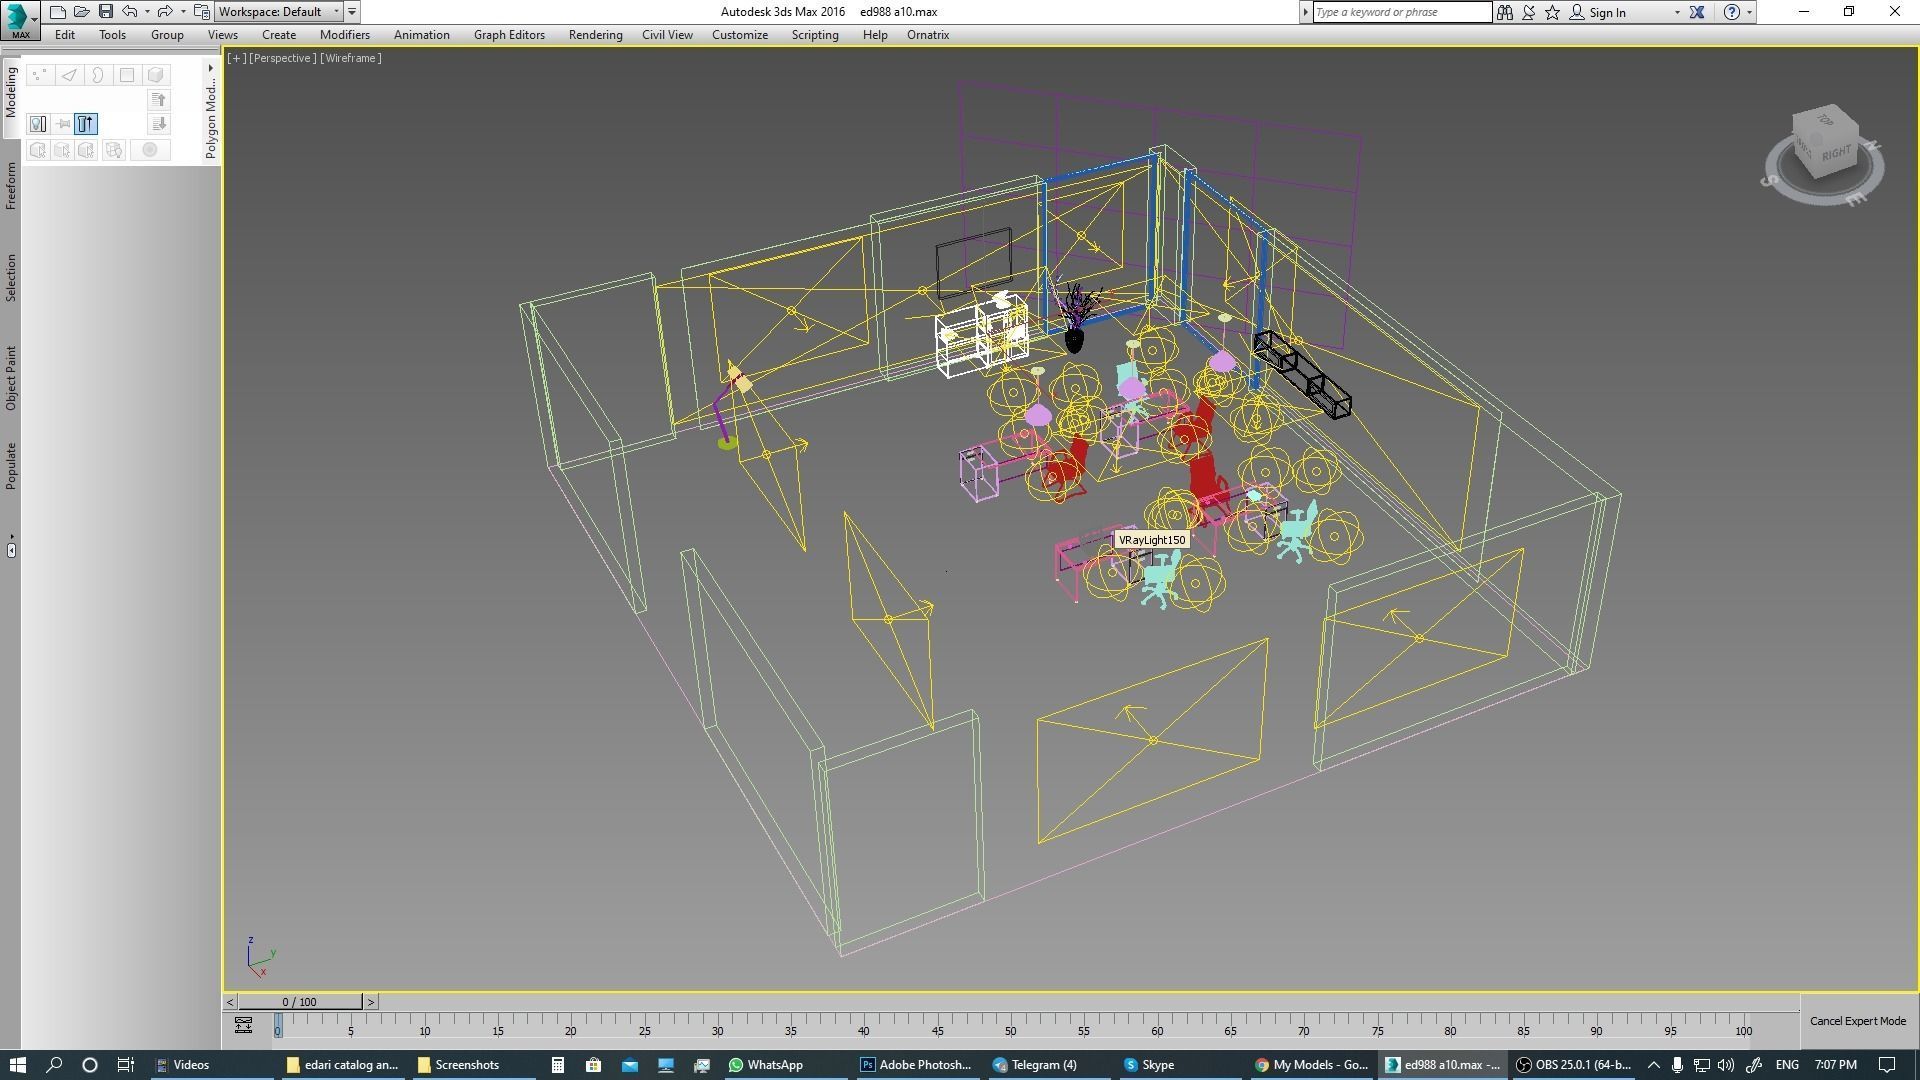Select Element sub-object mode in ribbon

click(156, 75)
